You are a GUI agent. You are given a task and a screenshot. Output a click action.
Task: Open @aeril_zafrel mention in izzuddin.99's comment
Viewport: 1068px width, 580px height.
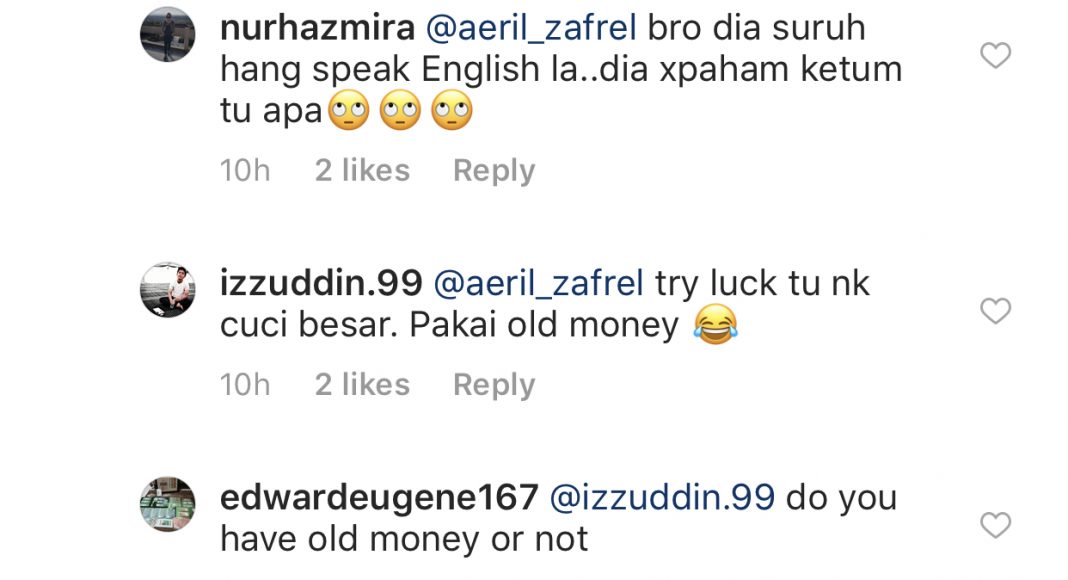pyautogui.click(x=538, y=283)
